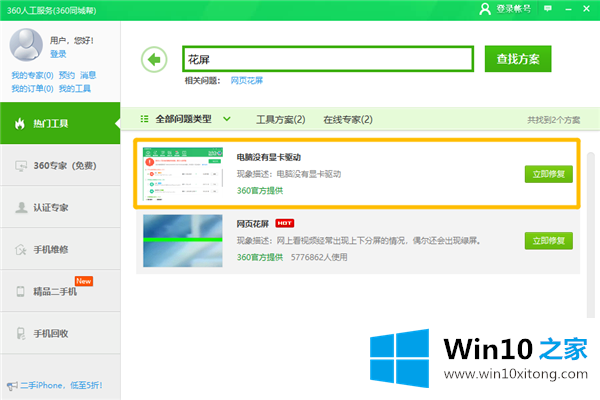Click the red HOT badge
Viewport: 600px width, 400px height.
point(284,223)
